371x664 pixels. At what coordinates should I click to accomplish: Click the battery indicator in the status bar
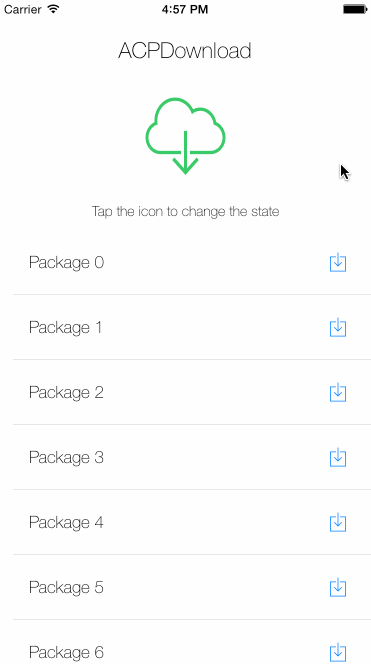tap(355, 9)
